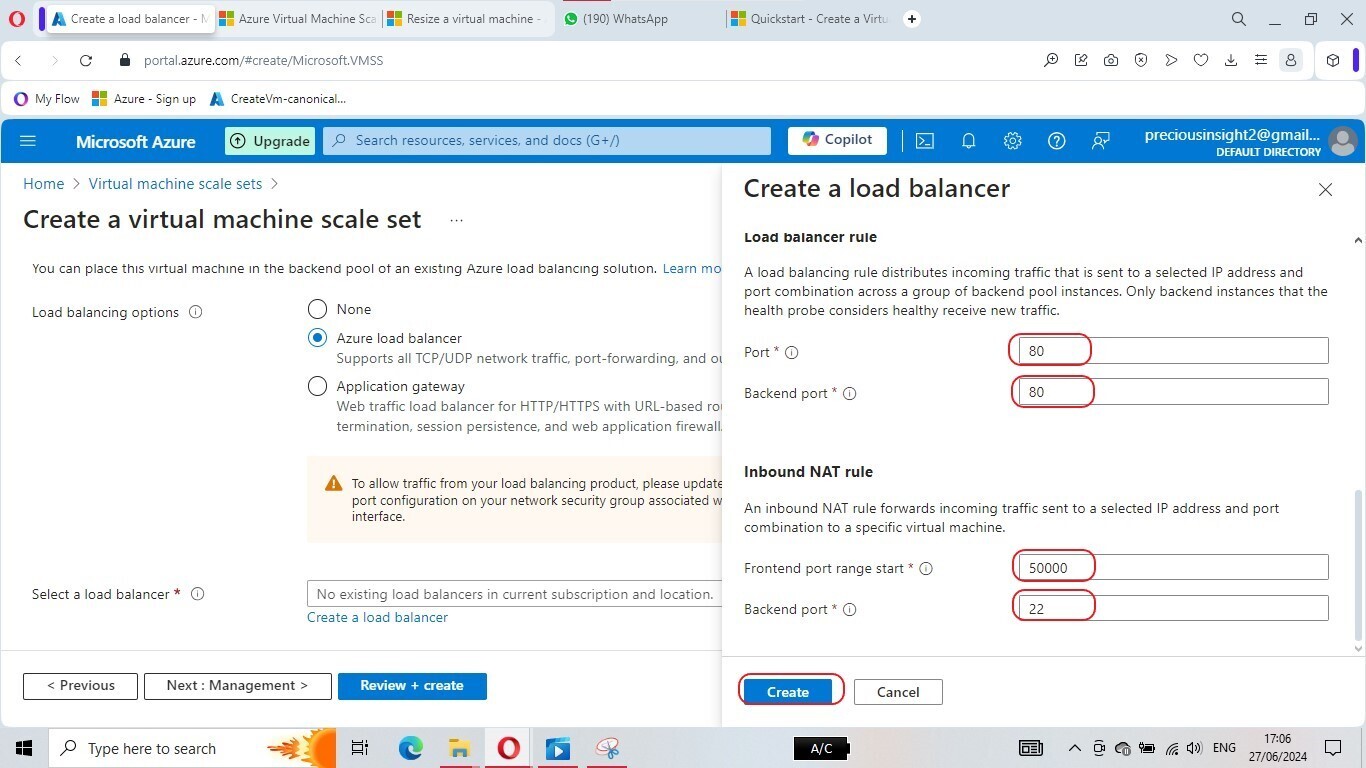Open Task View on the taskbar
The height and width of the screenshot is (768, 1366).
pos(360,748)
